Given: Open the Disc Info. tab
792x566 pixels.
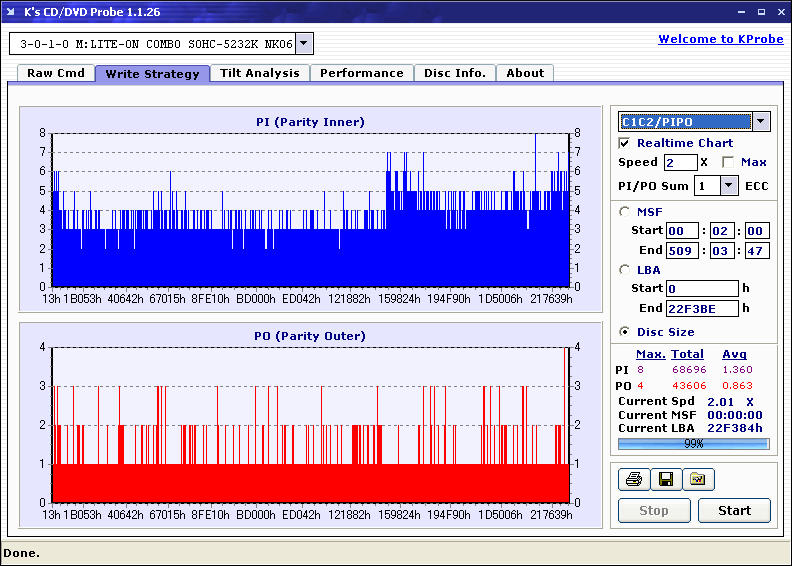Looking at the screenshot, I should click(x=454, y=73).
